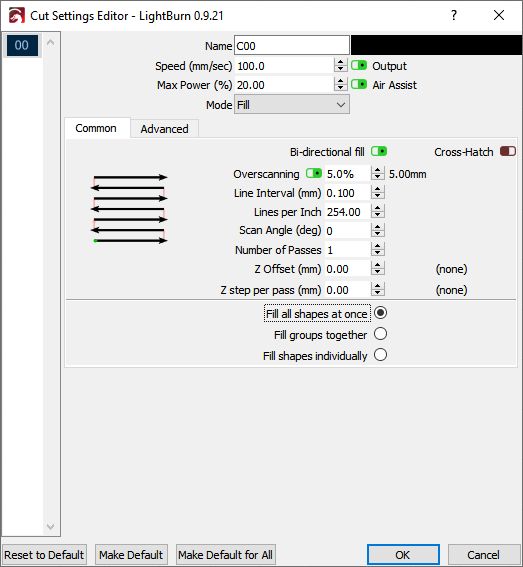Increase Line Interval with the up arrow
Screen dimensions: 523x567
click(x=378, y=189)
